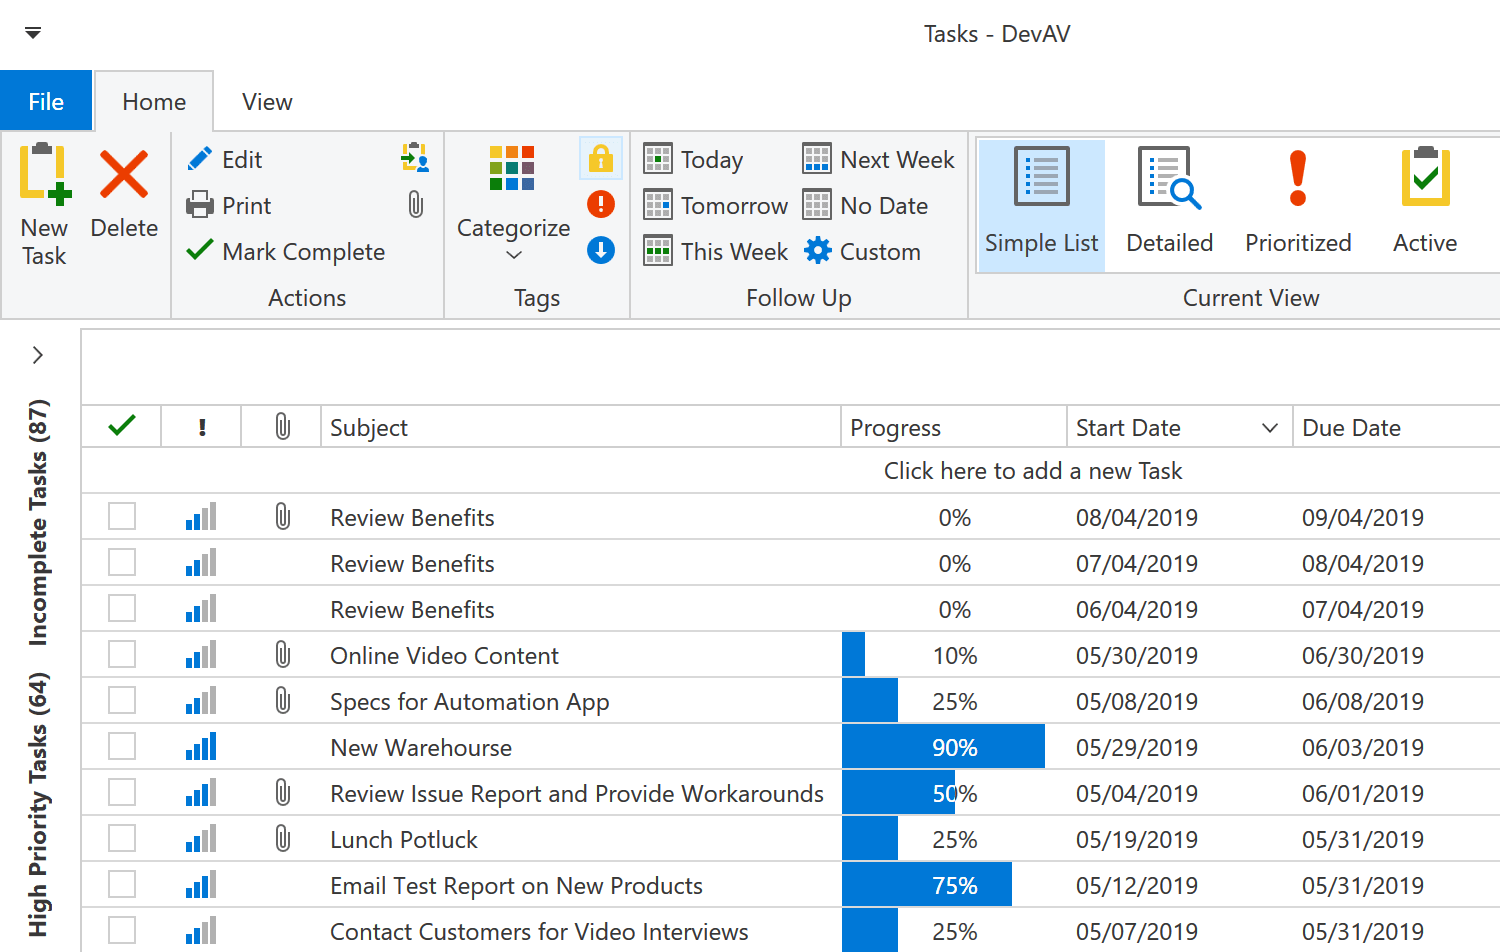
Task: Switch to the View ribbon tab
Action: pos(267,102)
